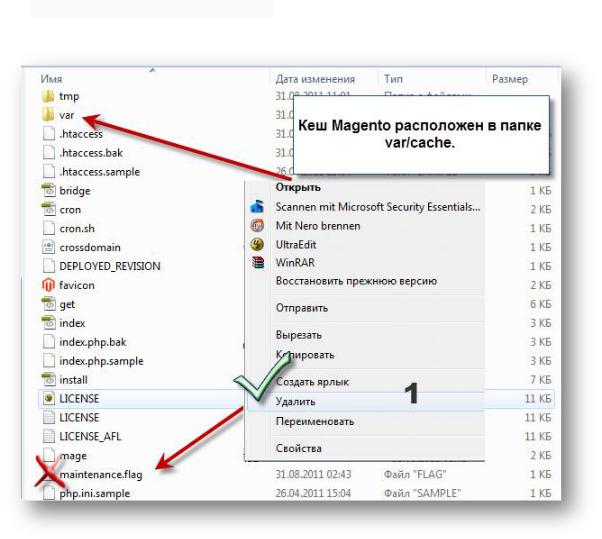Click the index PHP file icon
602x539 pixels.
click(x=49, y=323)
